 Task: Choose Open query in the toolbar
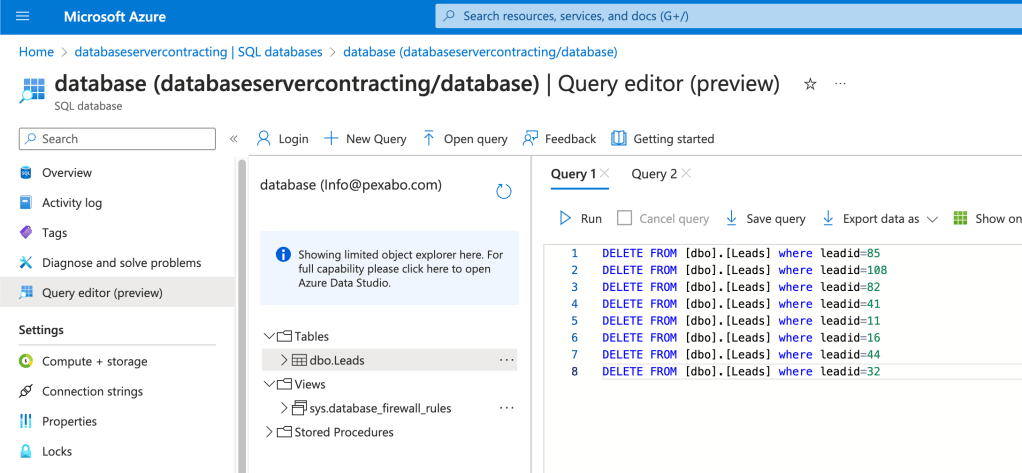[x=475, y=139]
